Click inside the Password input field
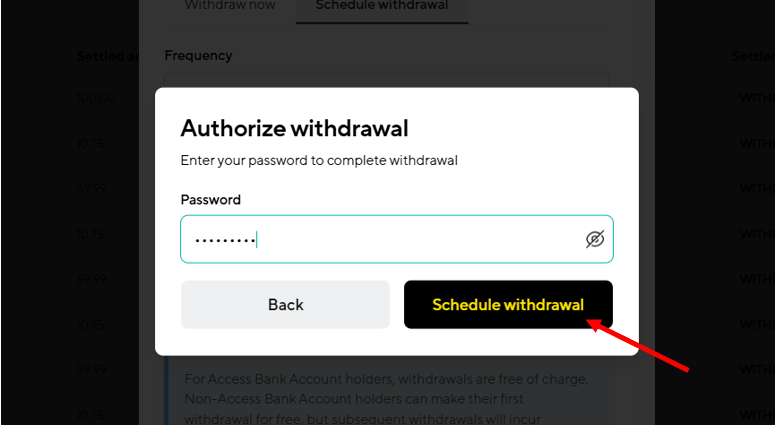The image size is (776, 425). click(x=396, y=239)
